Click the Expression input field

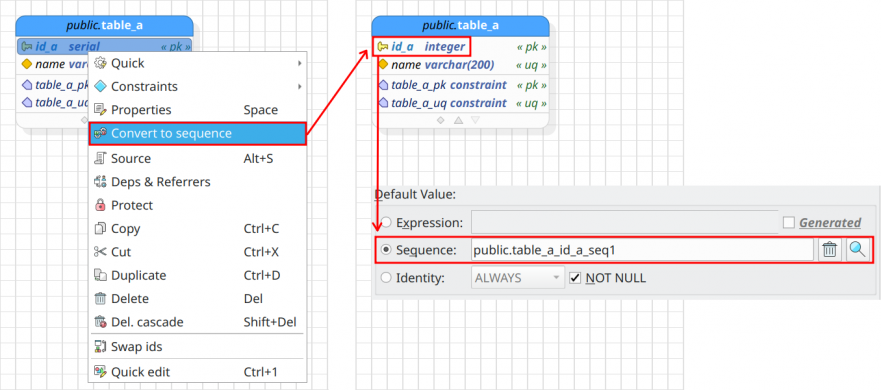pyautogui.click(x=624, y=223)
